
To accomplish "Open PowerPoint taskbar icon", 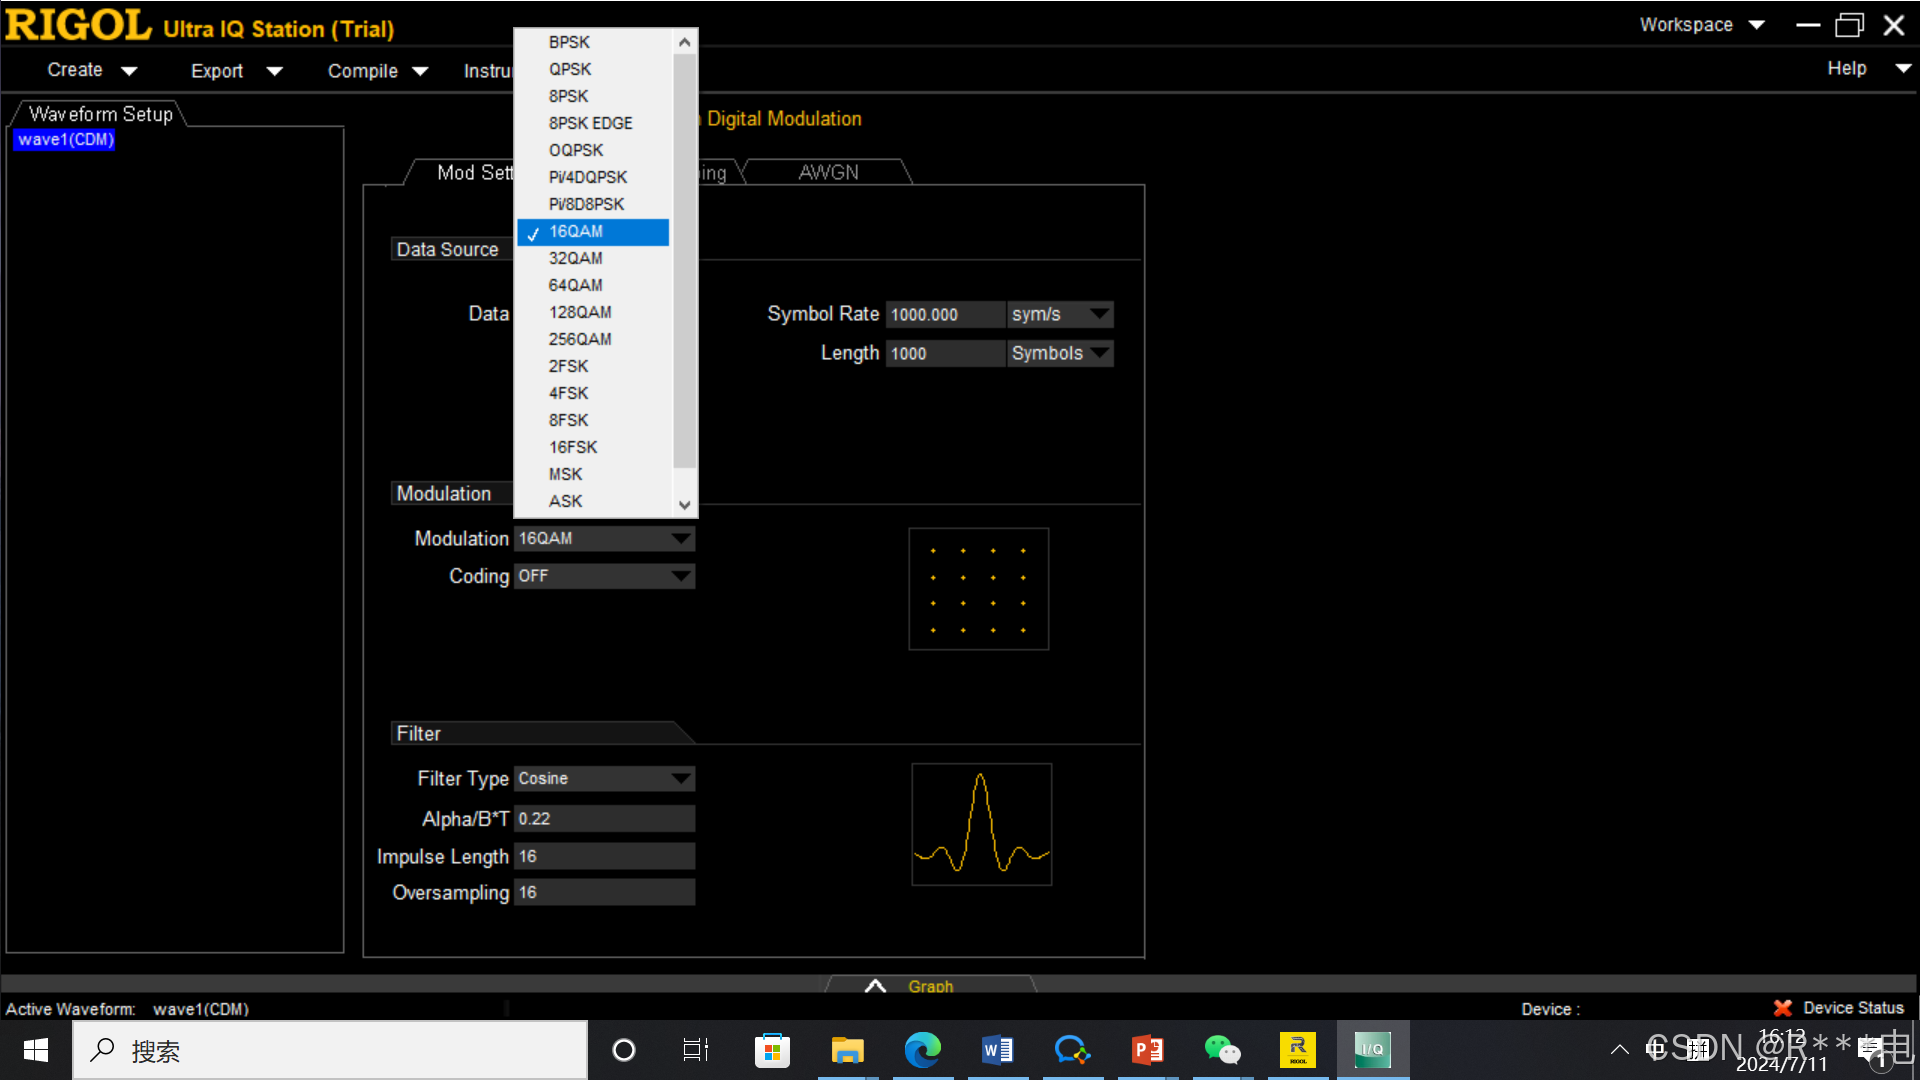I will tap(1147, 1050).
